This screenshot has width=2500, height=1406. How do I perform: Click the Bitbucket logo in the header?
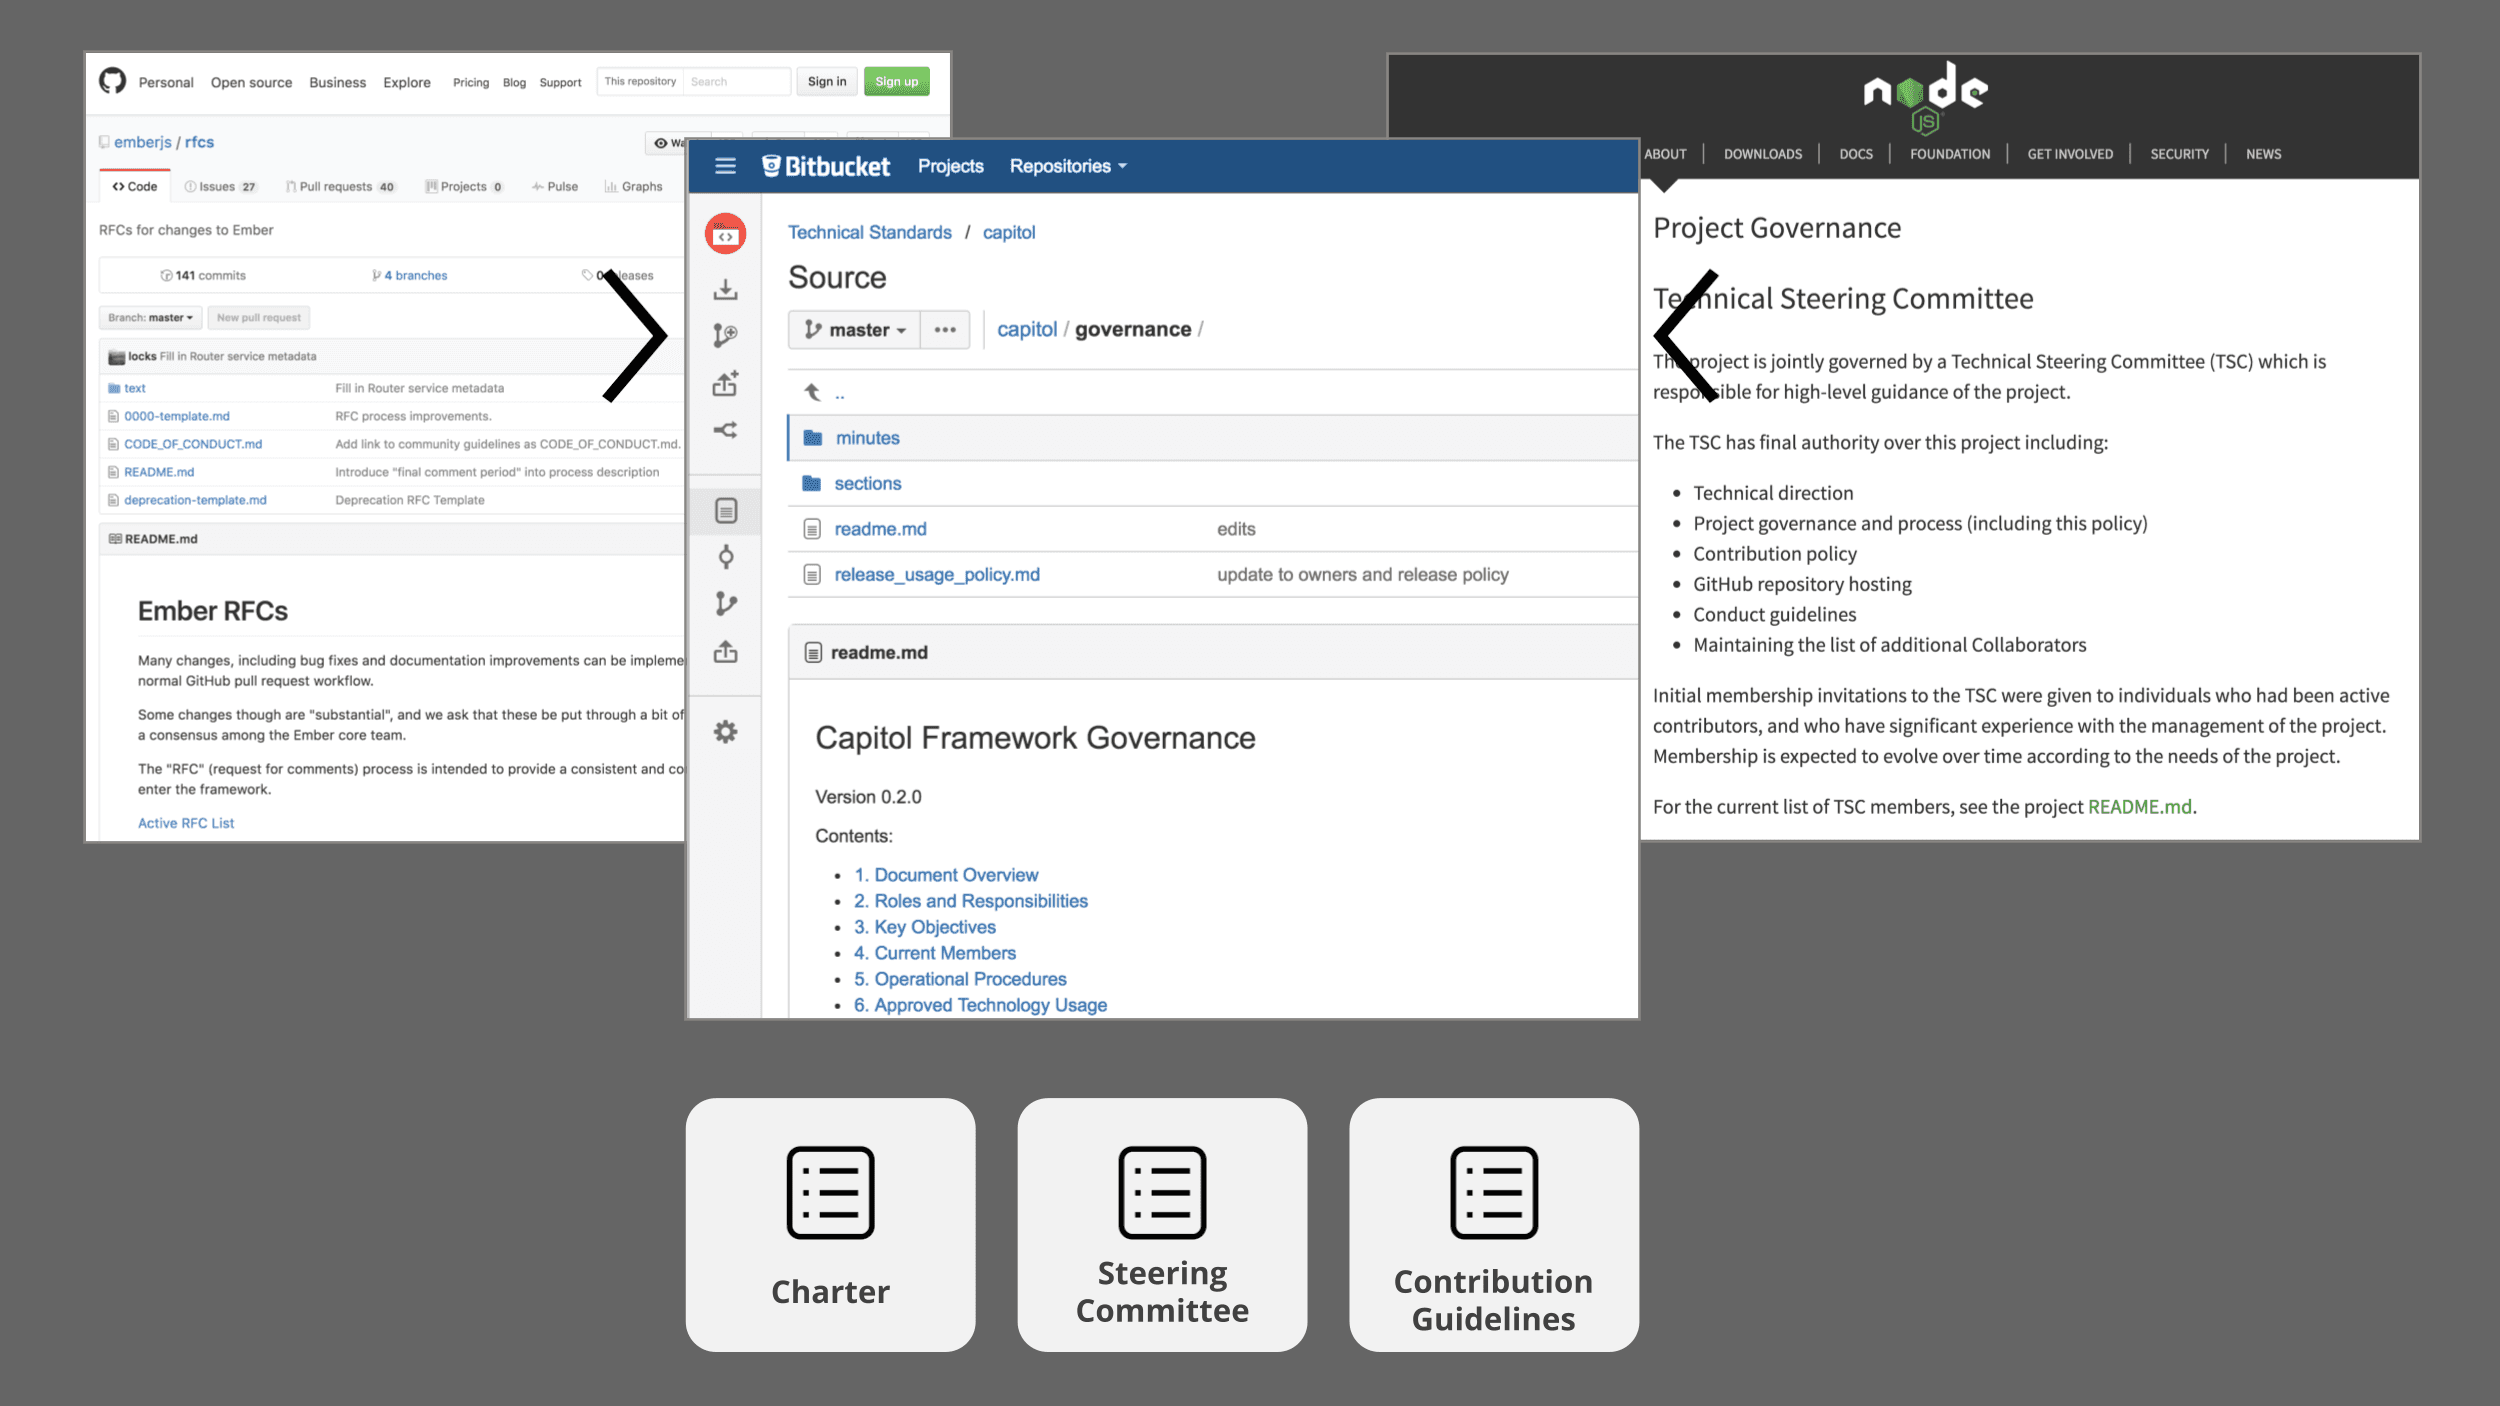(825, 166)
